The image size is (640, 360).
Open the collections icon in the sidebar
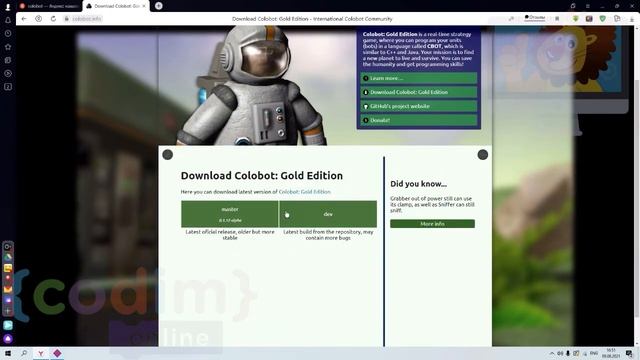[8, 60]
